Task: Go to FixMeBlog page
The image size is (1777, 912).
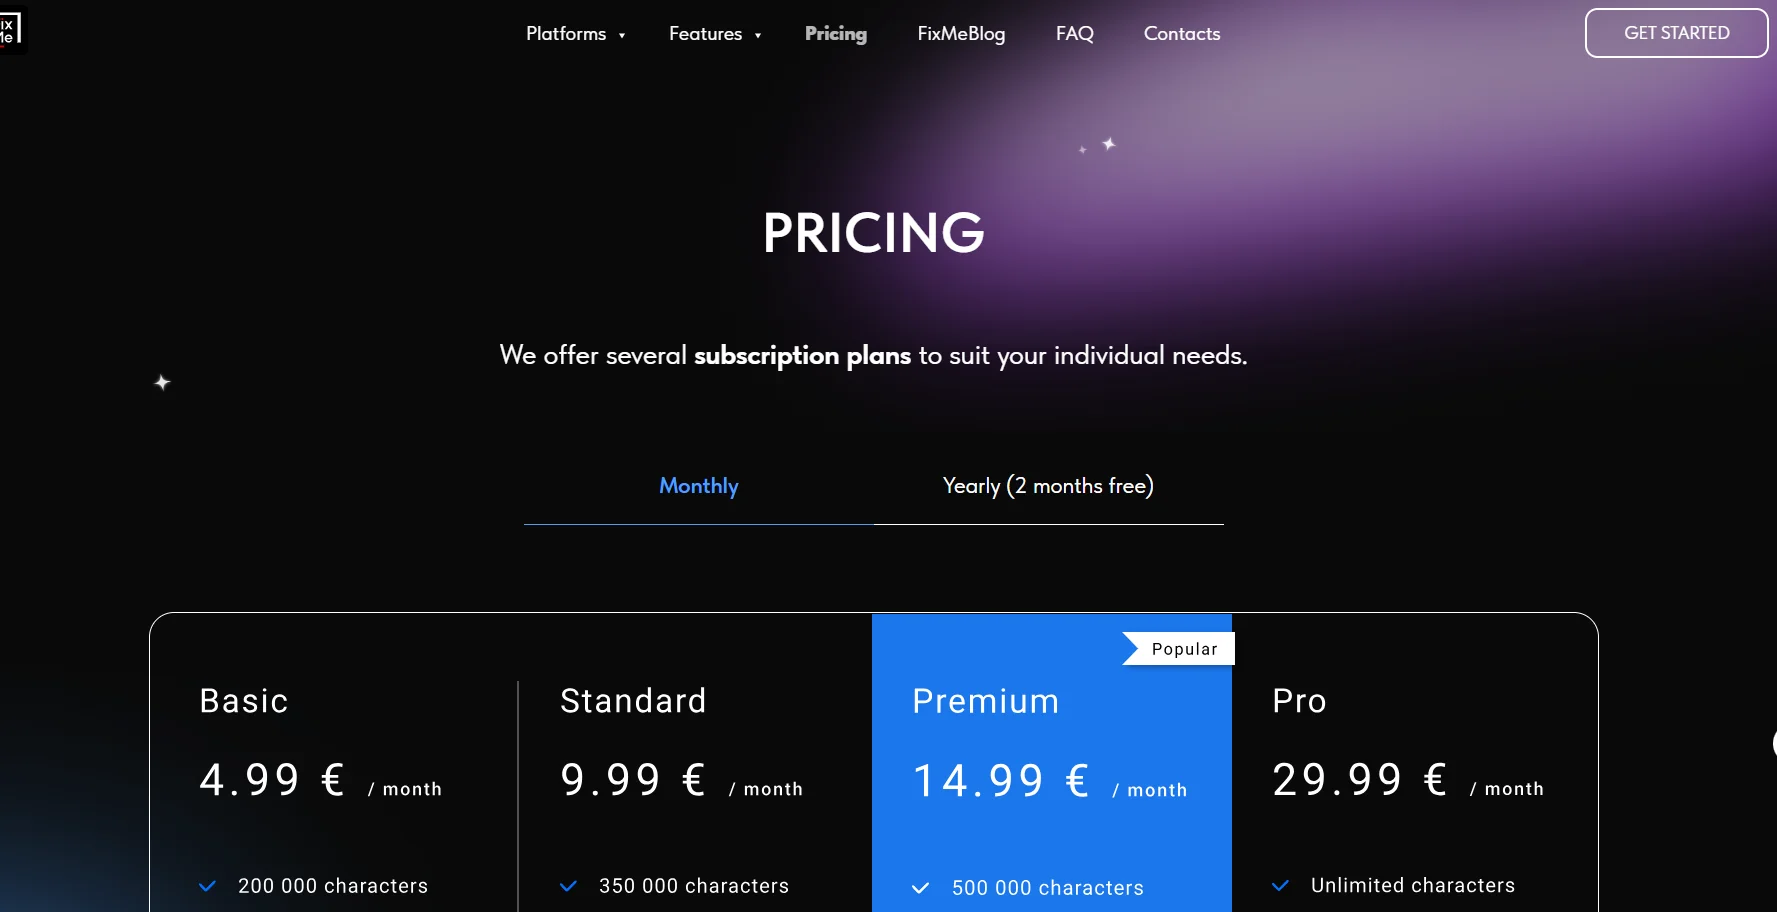Action: (961, 34)
